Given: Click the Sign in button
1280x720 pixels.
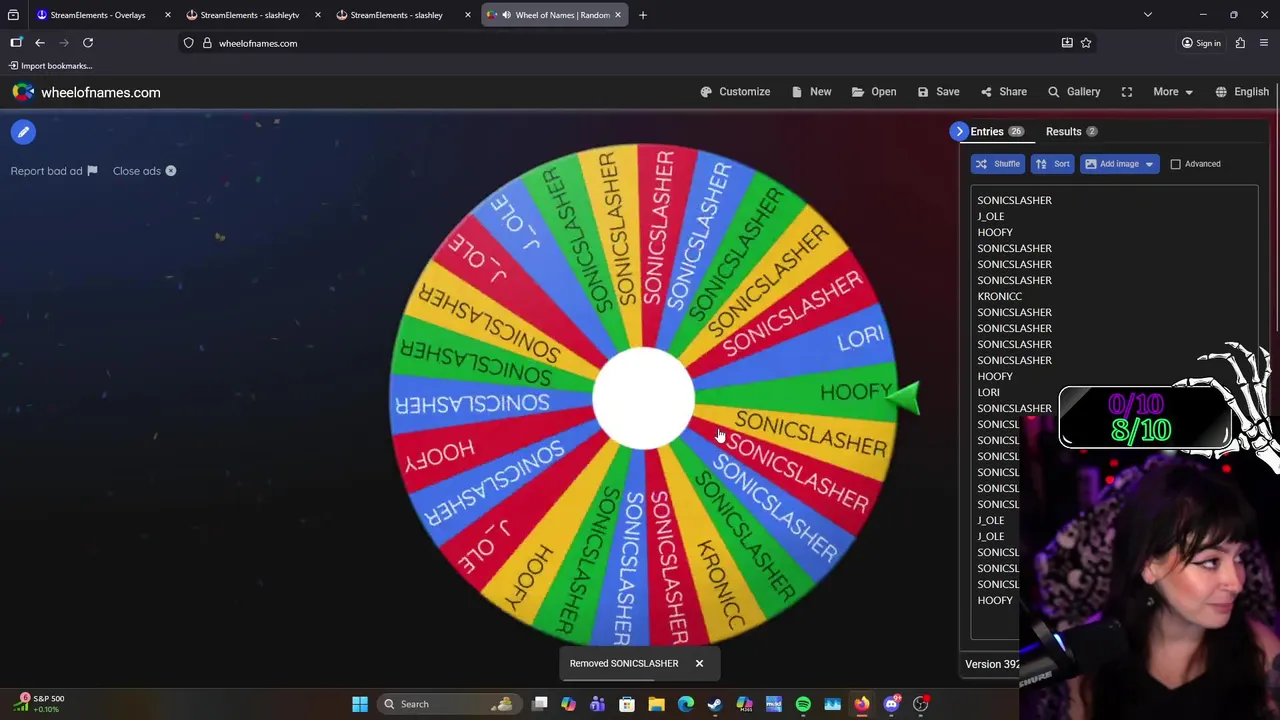Looking at the screenshot, I should (1200, 43).
